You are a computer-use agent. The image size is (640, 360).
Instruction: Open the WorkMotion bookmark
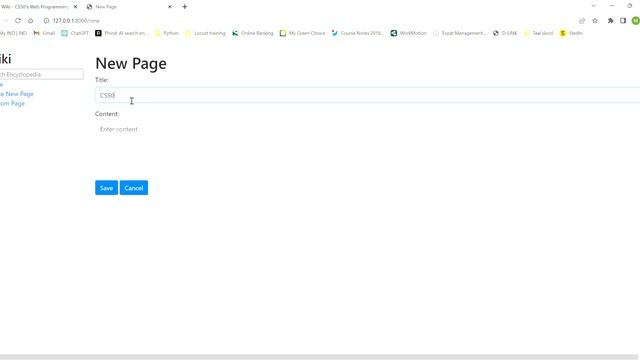pos(409,33)
